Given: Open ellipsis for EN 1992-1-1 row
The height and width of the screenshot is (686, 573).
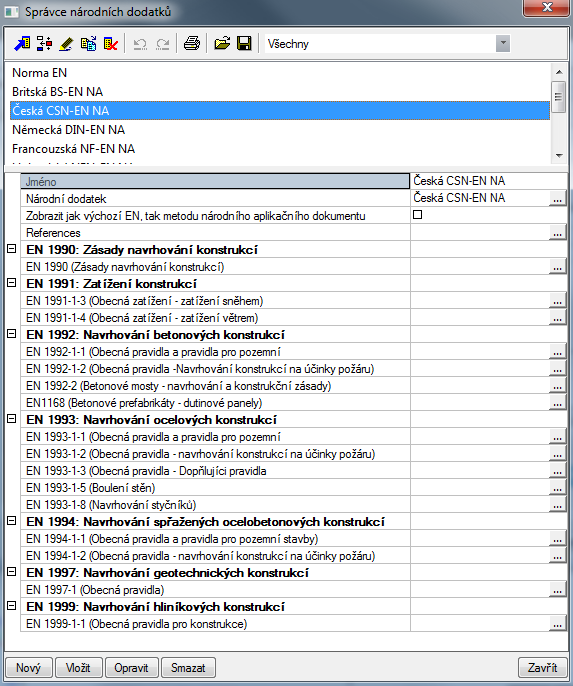Looking at the screenshot, I should click(557, 352).
